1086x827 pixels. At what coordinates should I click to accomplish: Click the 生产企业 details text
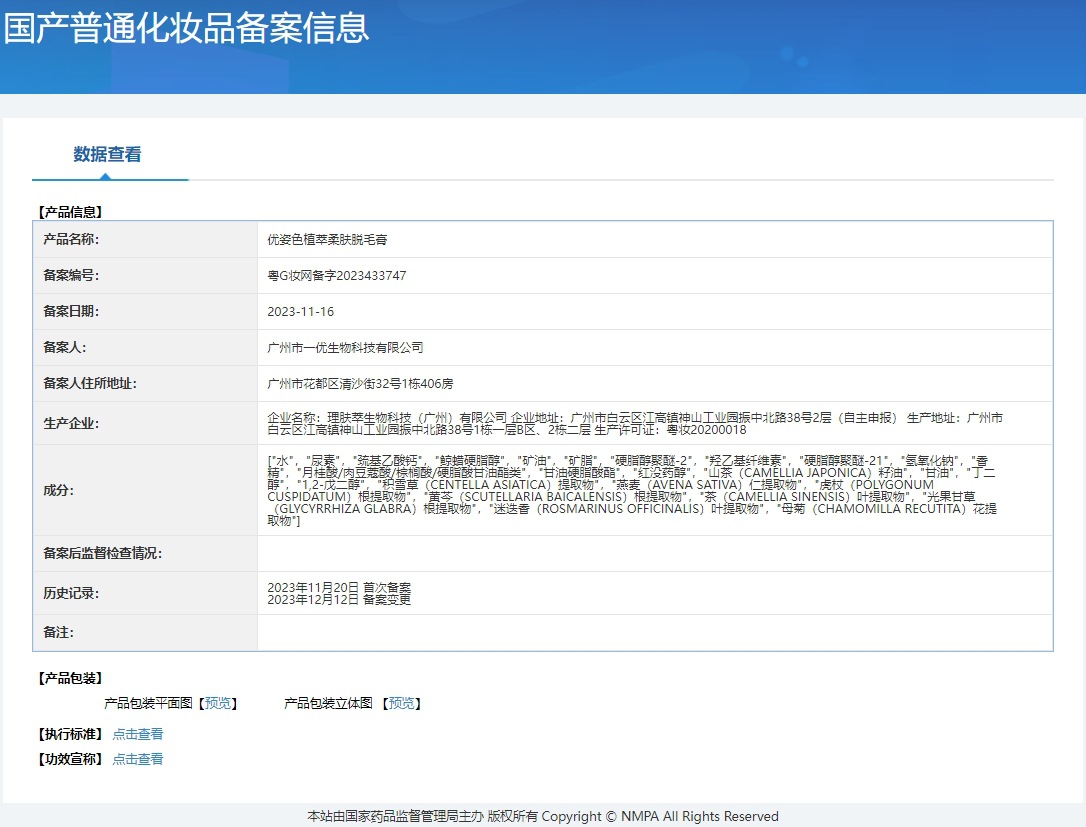[x=635, y=423]
